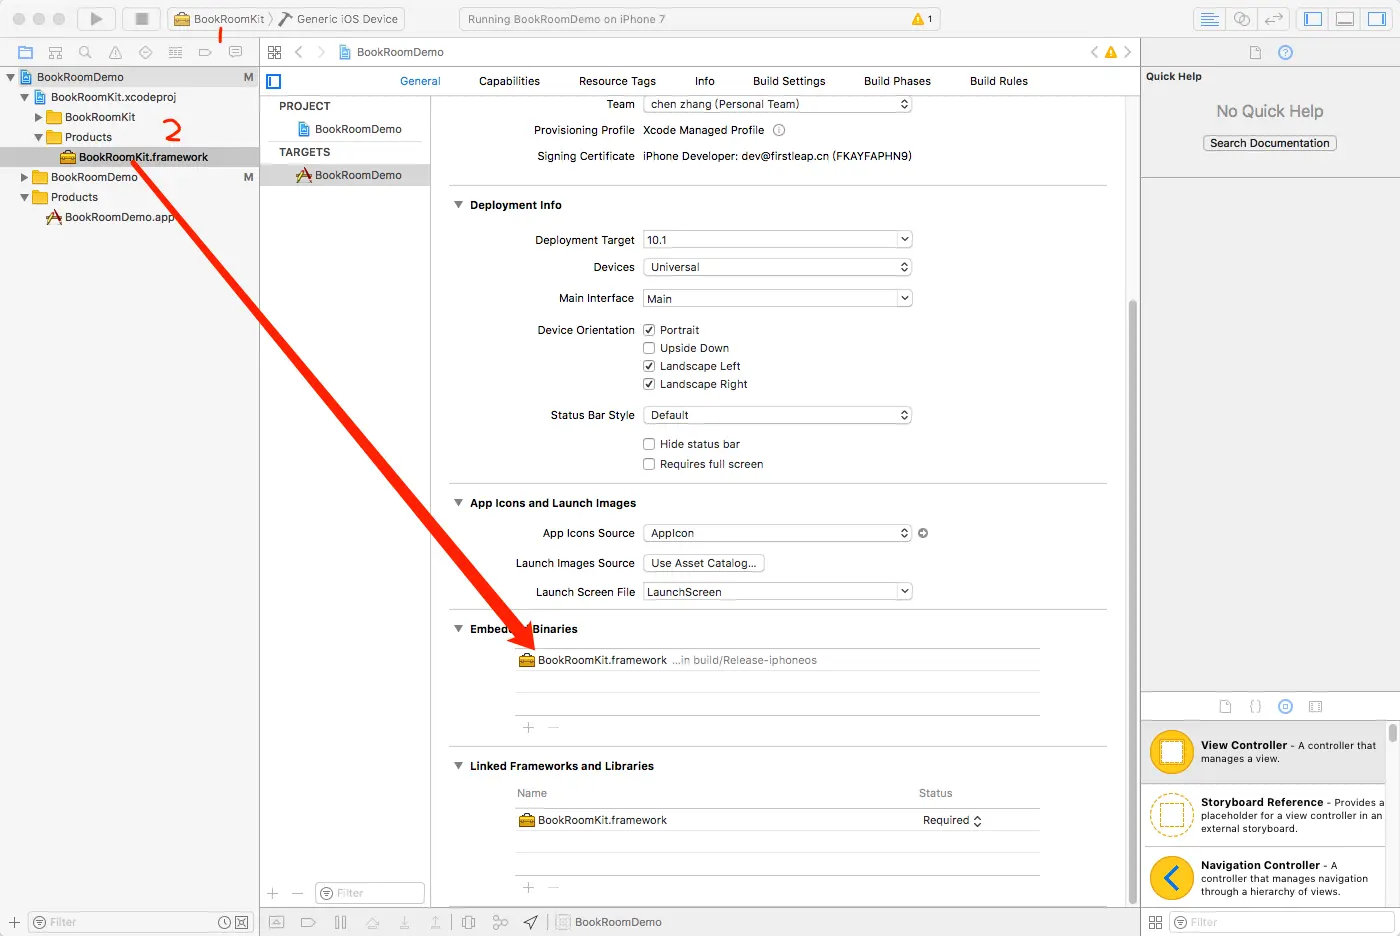This screenshot has width=1400, height=936.
Task: Open the Breakpoint navigator tab
Action: tap(206, 52)
